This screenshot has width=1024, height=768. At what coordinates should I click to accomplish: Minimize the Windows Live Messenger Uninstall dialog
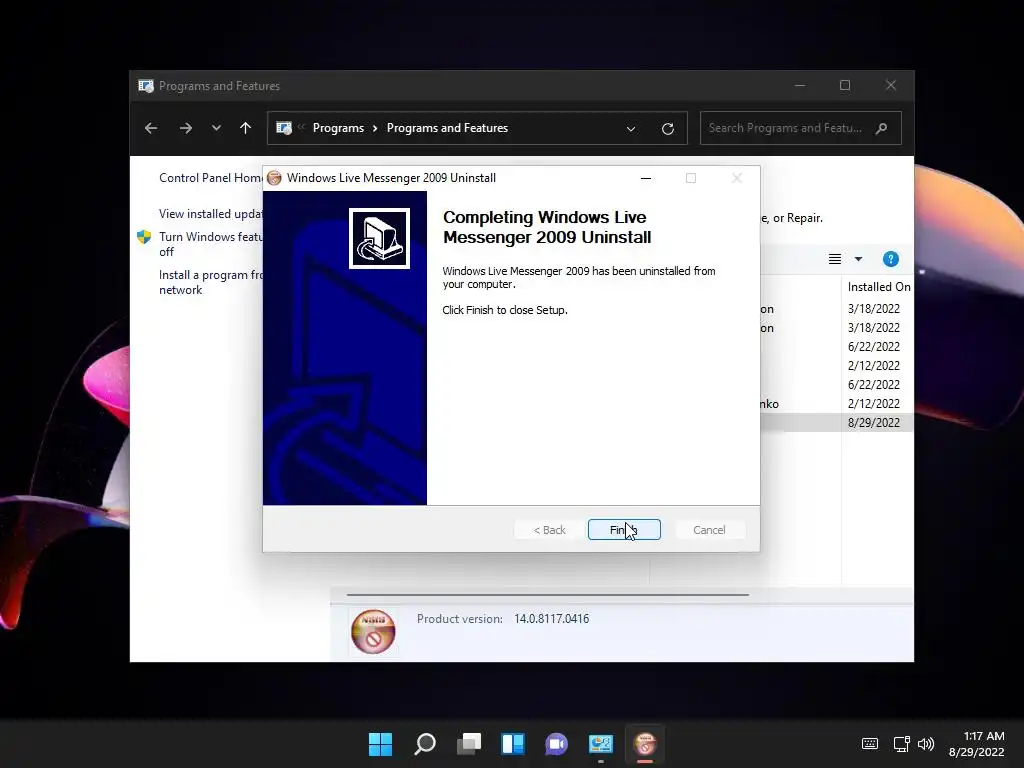[646, 178]
